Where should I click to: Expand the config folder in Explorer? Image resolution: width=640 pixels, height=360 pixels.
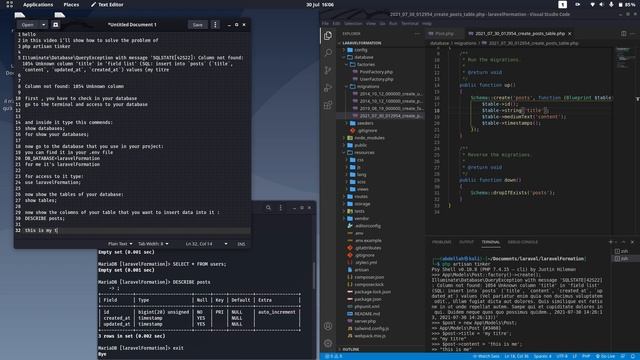tap(380, 50)
